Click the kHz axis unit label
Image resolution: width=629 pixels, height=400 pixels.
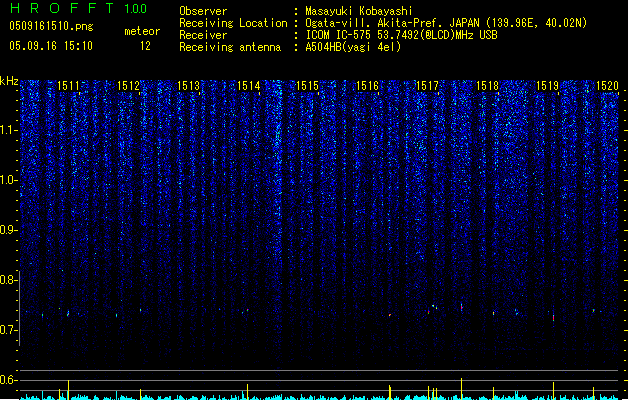tap(9, 81)
